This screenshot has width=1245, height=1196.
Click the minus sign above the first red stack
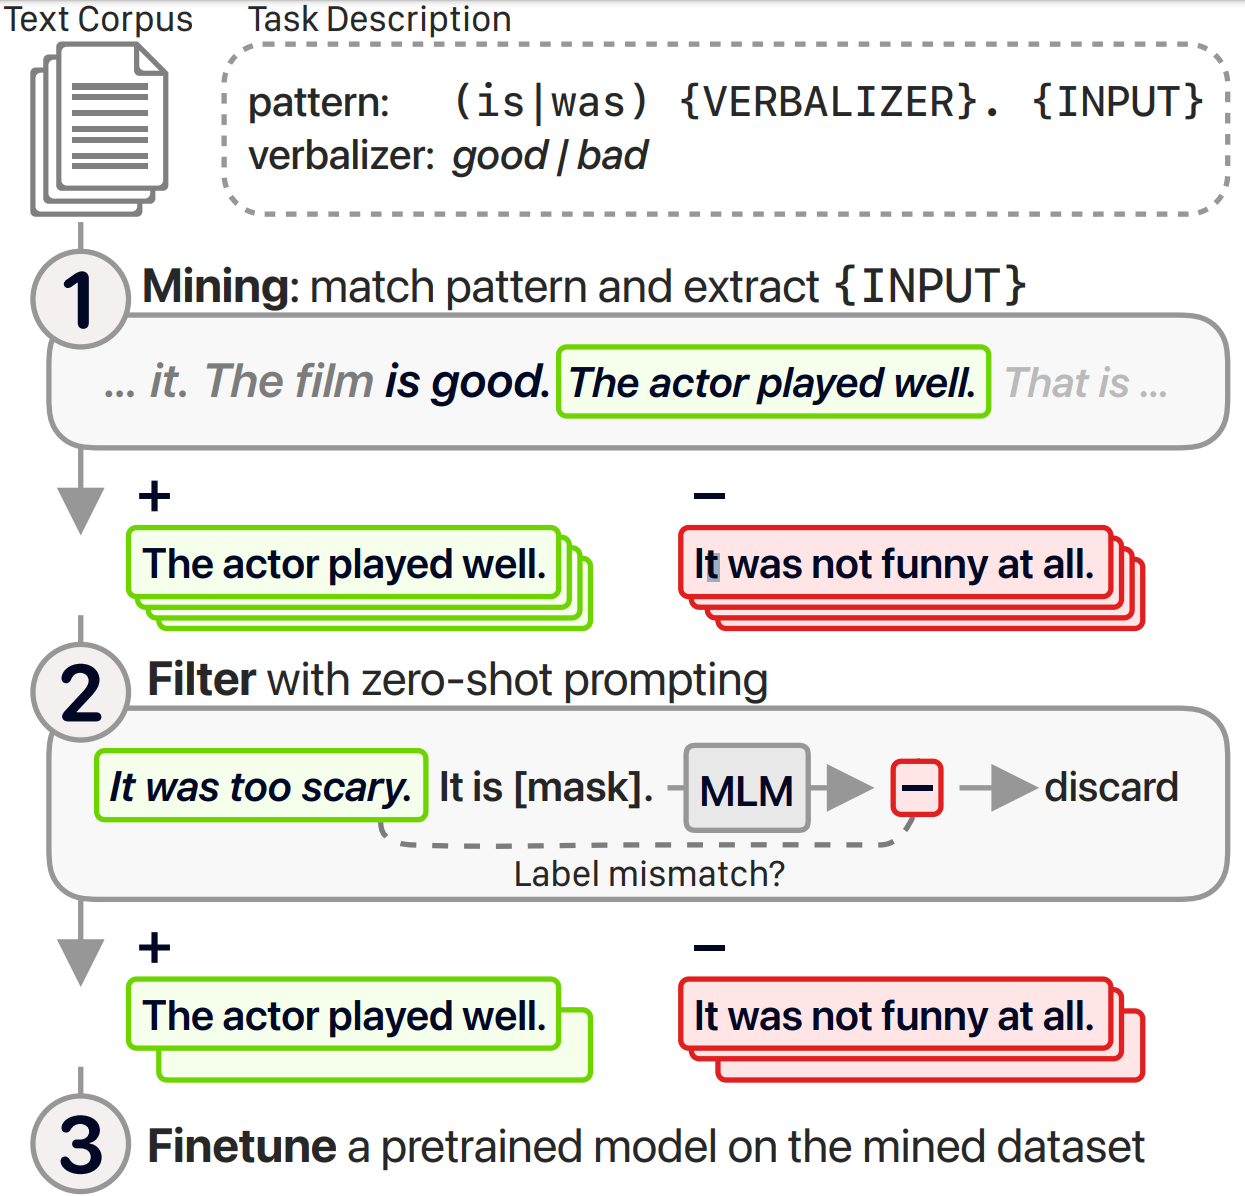click(x=709, y=496)
